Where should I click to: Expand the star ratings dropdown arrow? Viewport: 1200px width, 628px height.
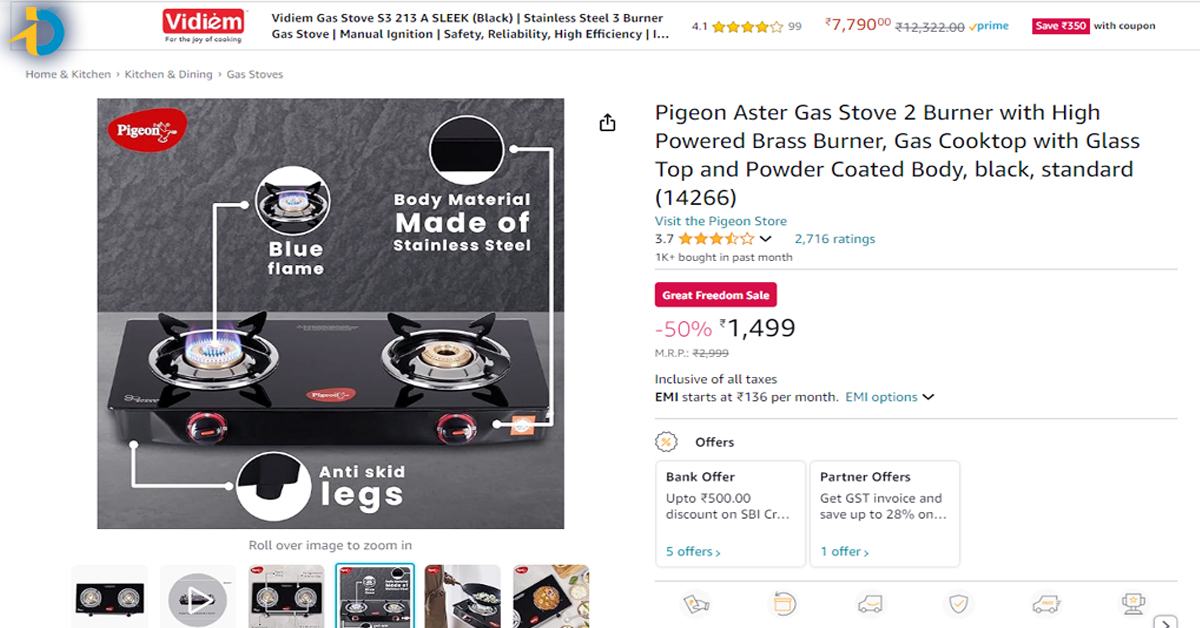point(766,239)
